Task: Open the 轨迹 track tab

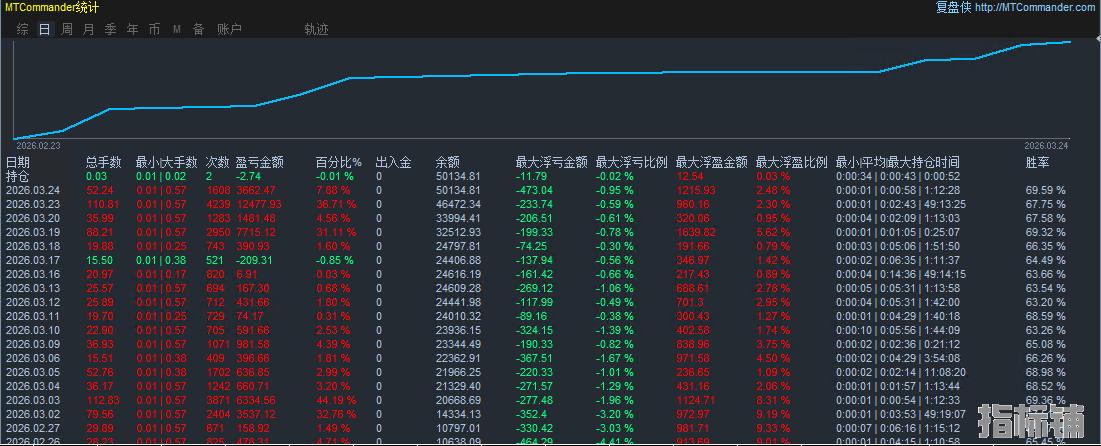Action: click(x=316, y=29)
